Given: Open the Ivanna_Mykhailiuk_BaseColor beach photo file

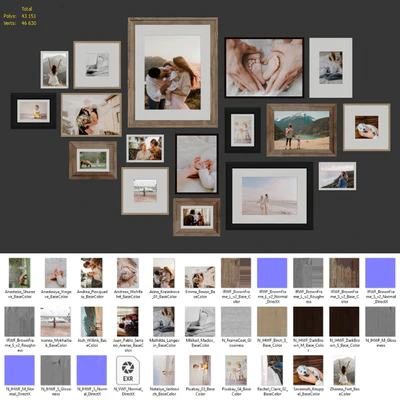Looking at the screenshot, I should (56, 322).
